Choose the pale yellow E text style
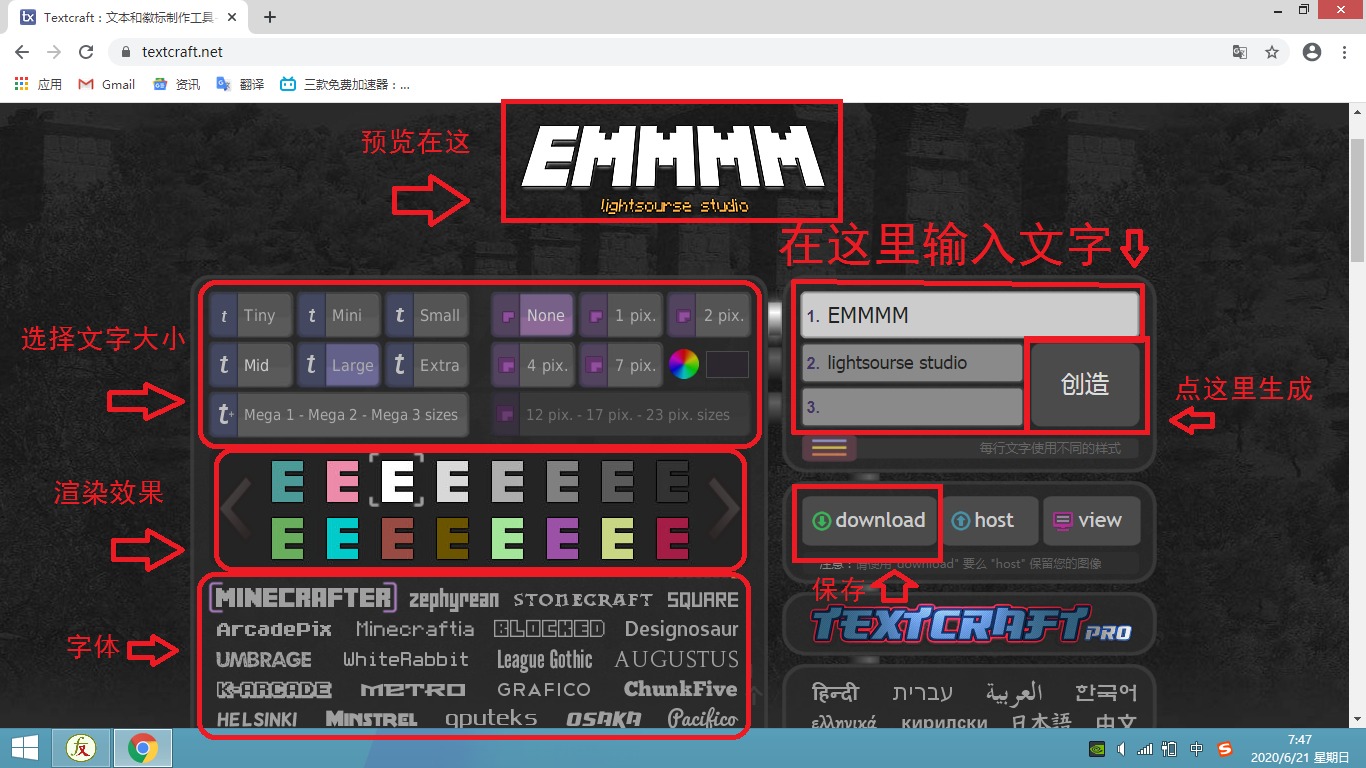This screenshot has width=1366, height=768. point(617,539)
